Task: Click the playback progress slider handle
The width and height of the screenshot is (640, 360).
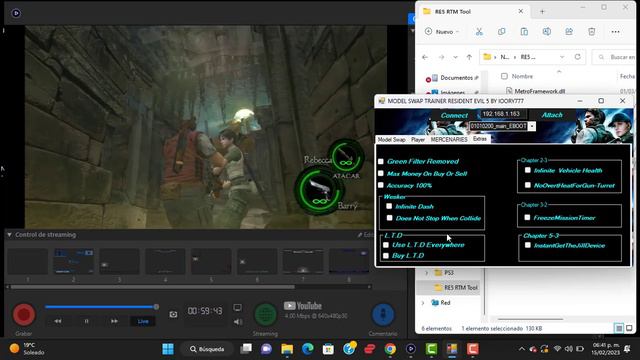Action: coord(156,307)
